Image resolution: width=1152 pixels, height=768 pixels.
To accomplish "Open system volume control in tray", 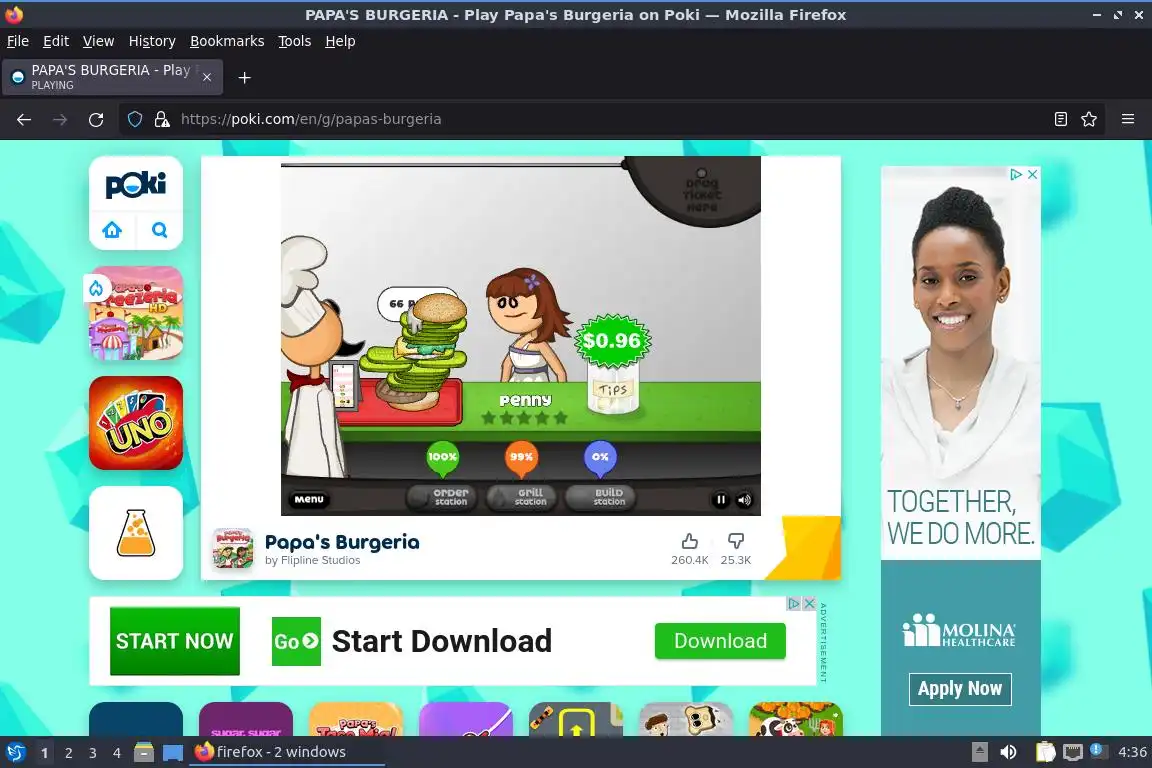I will point(1009,752).
